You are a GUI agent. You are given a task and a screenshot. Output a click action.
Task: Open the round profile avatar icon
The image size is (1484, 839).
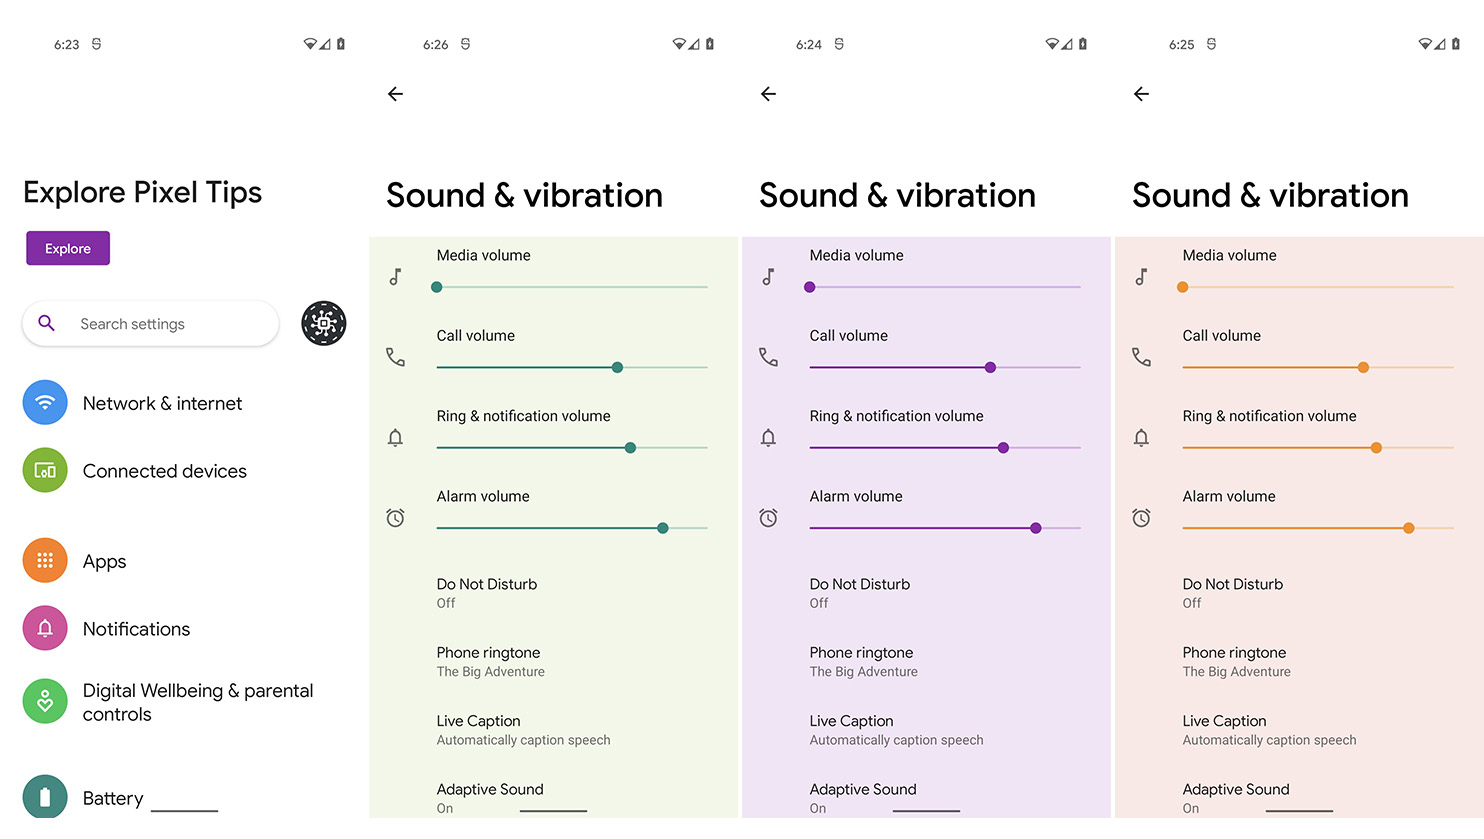tap(324, 323)
